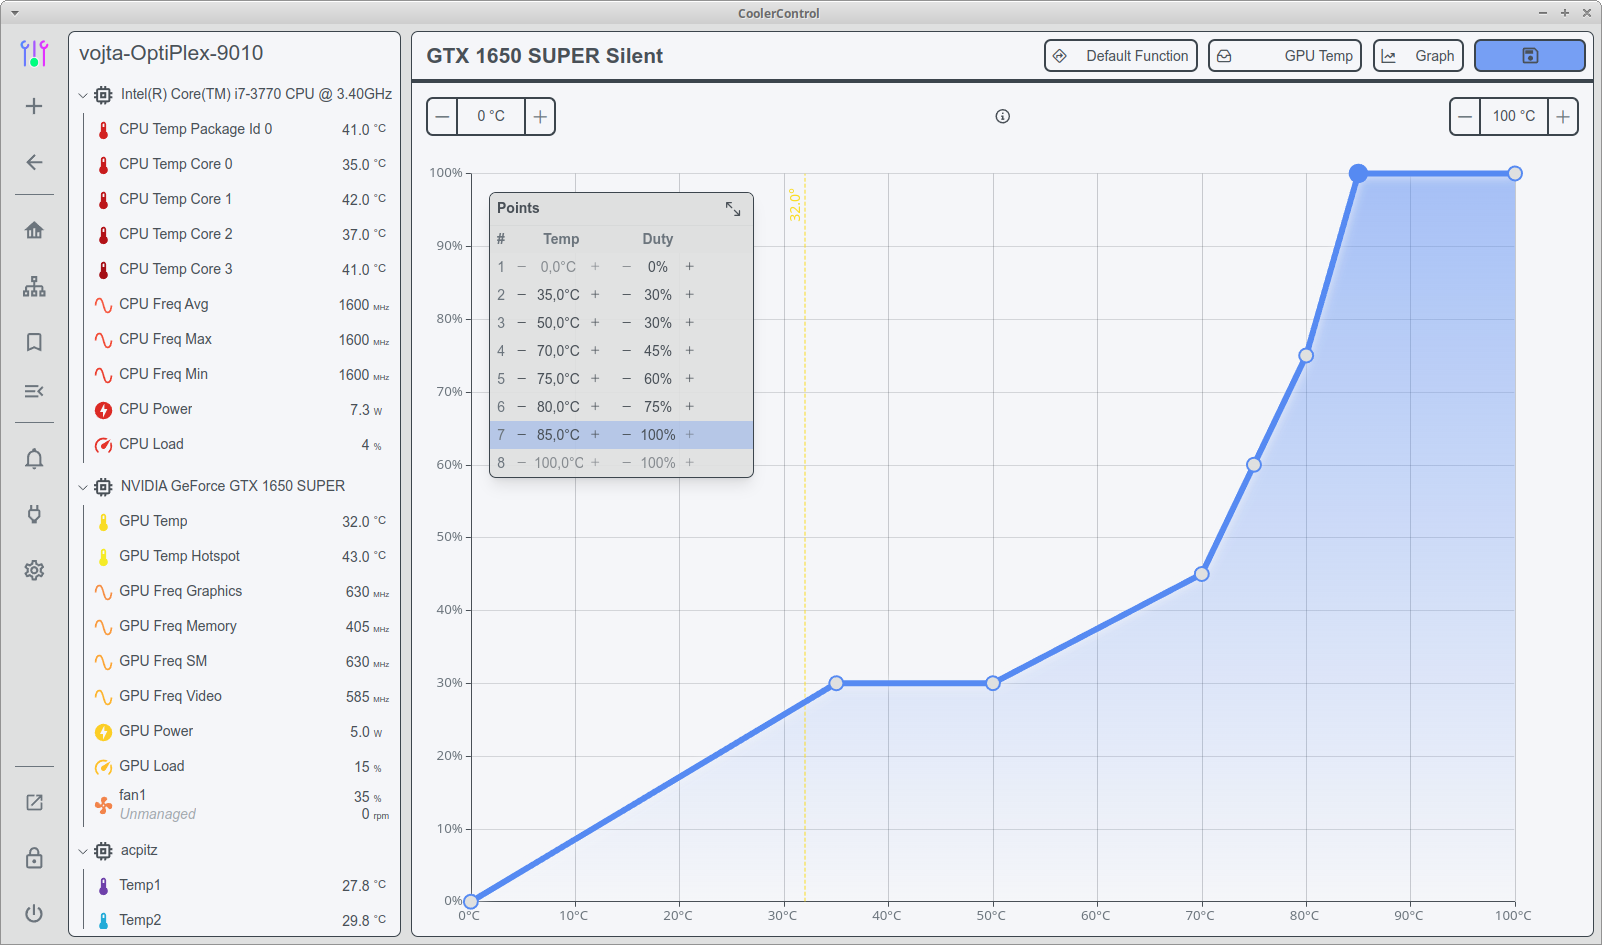This screenshot has height=945, width=1602.
Task: Select point 7 row in Points table
Action: pyautogui.click(x=621, y=435)
